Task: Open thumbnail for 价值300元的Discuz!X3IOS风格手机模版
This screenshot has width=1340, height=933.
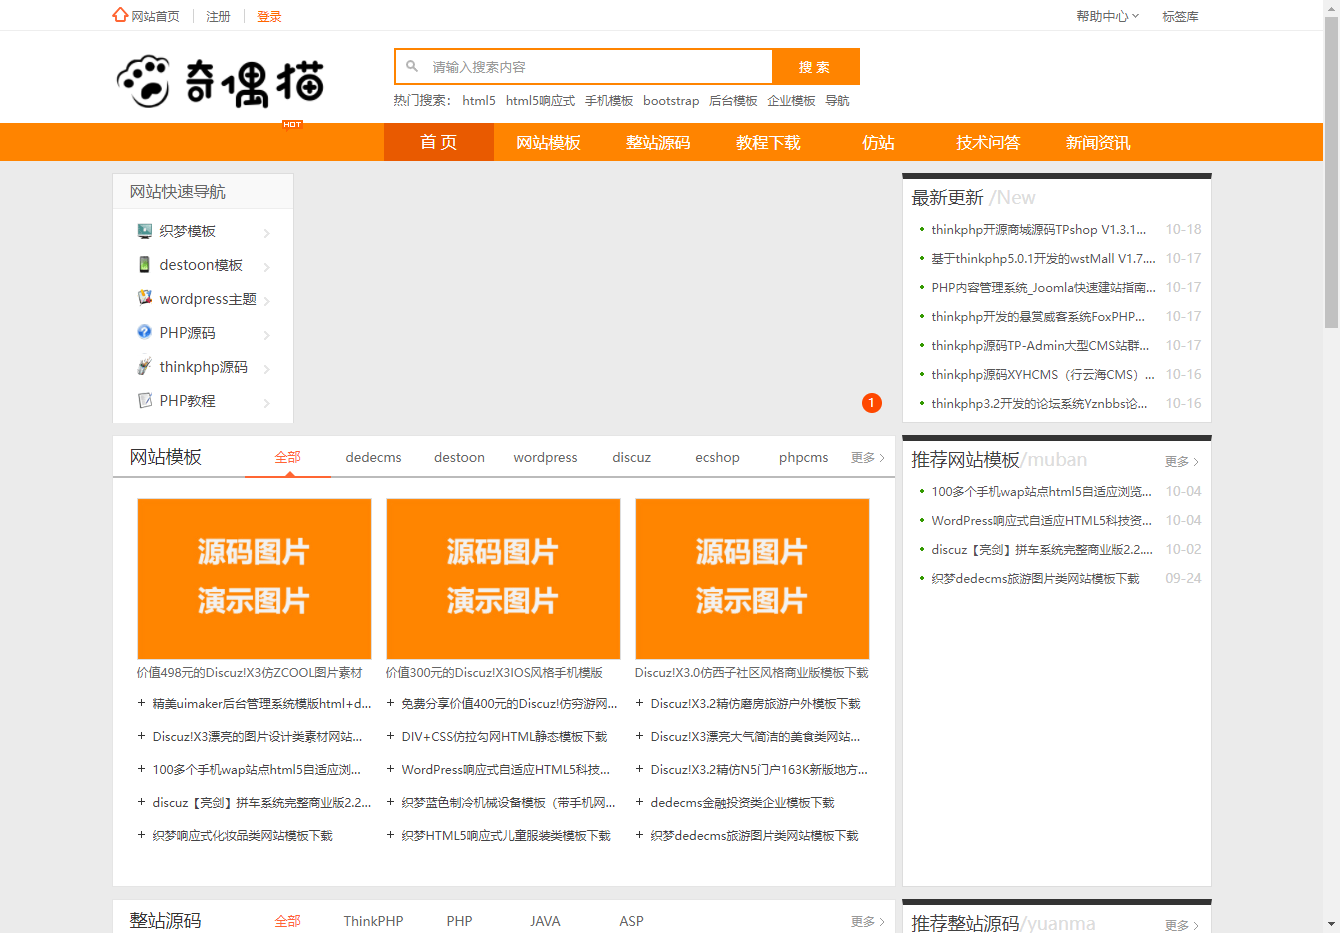Action: tap(503, 578)
